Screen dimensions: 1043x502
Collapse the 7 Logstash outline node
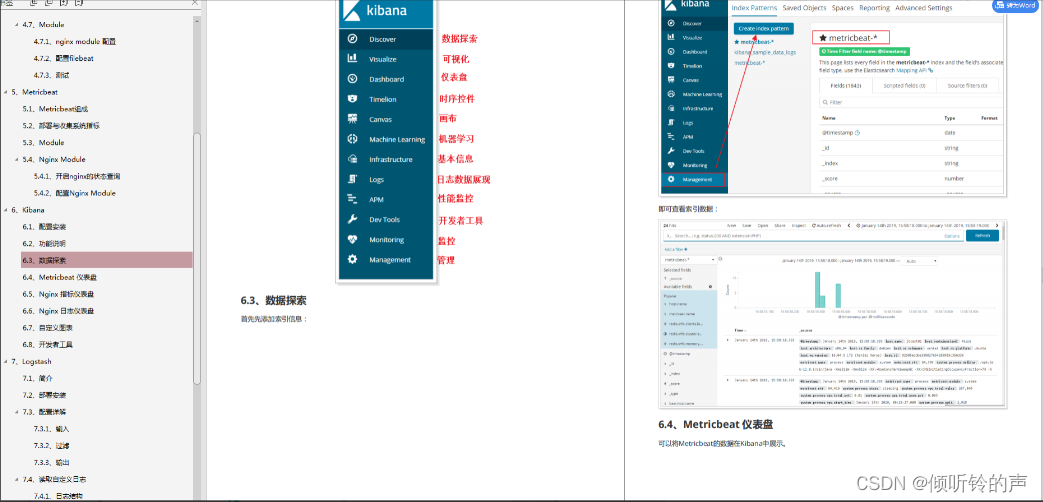click(x=5, y=362)
